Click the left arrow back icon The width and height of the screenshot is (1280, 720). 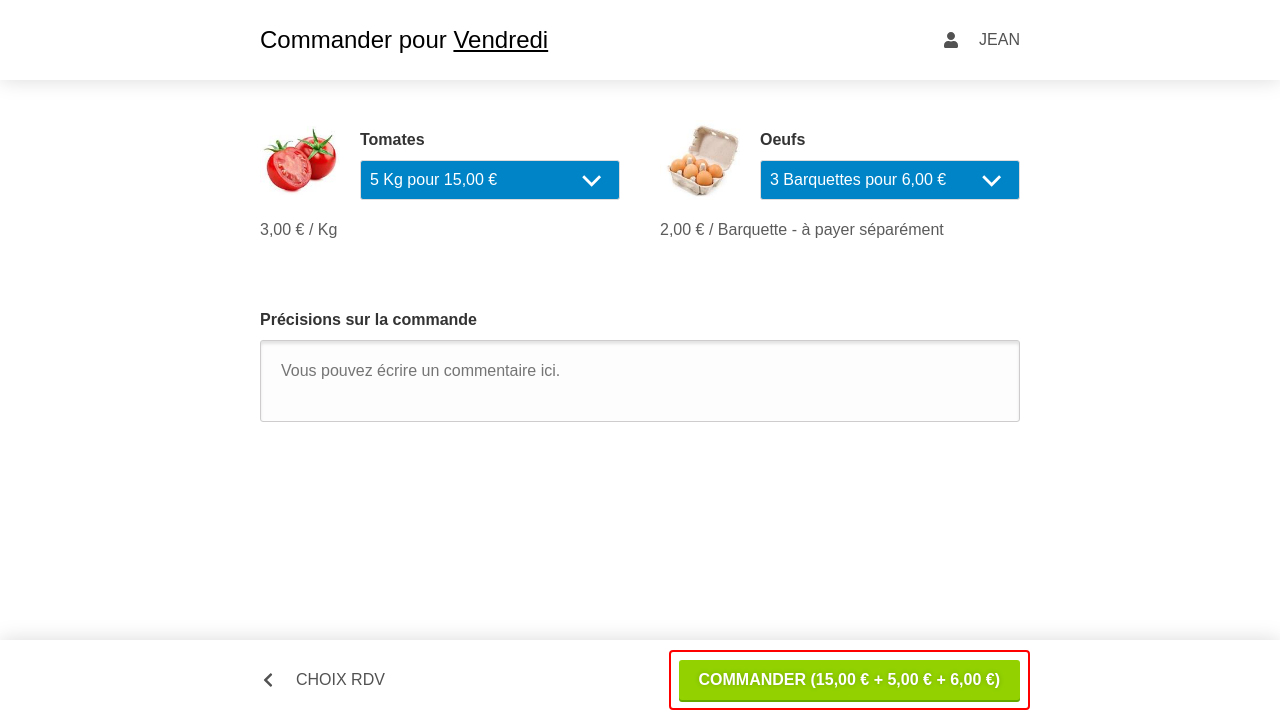[x=268, y=680]
